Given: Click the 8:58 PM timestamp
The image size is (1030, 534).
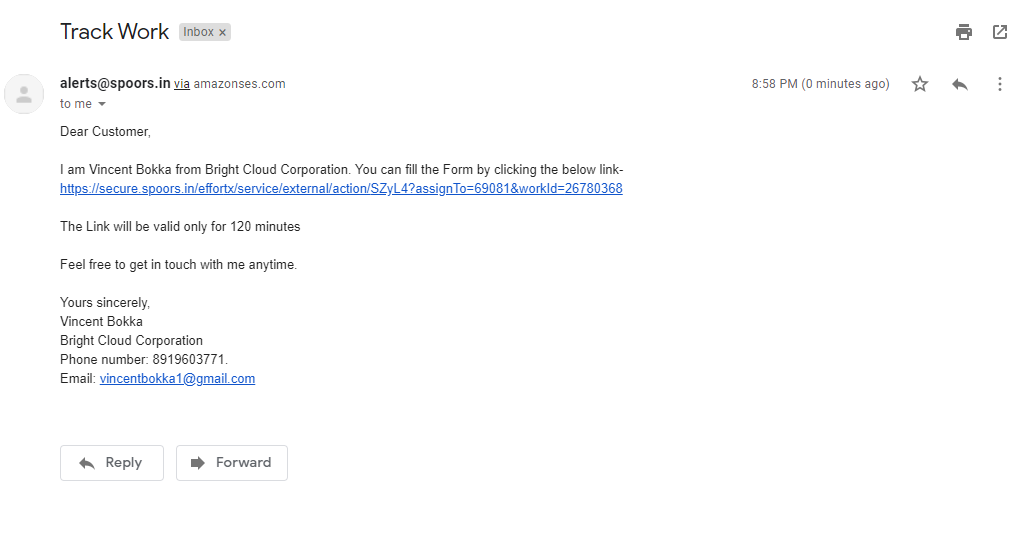Looking at the screenshot, I should [820, 84].
